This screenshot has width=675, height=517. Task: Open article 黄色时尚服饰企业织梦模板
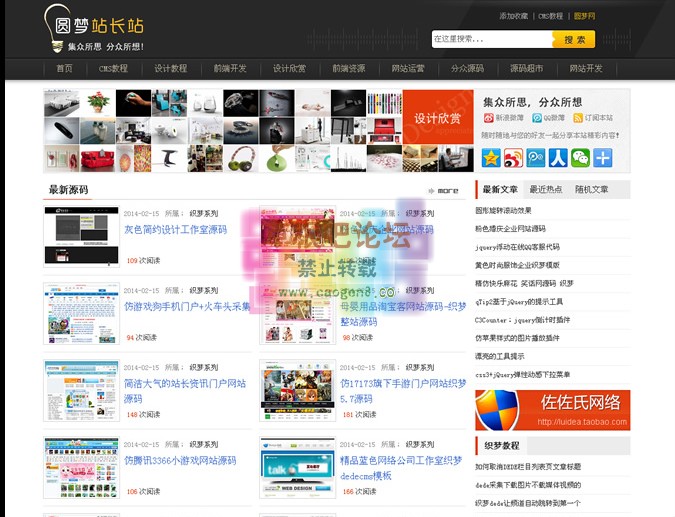click(517, 265)
